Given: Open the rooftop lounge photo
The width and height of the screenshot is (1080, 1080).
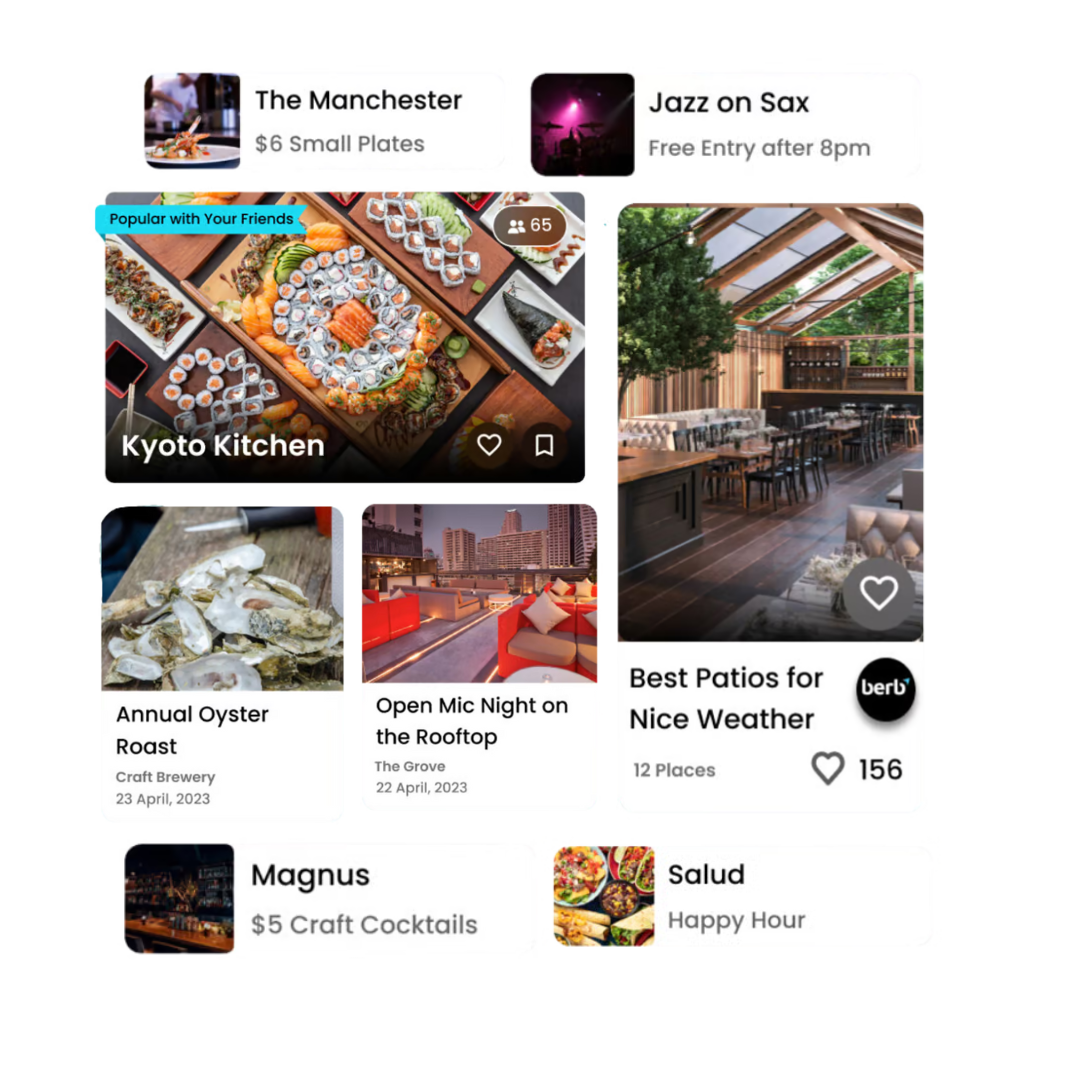Looking at the screenshot, I should [x=479, y=593].
